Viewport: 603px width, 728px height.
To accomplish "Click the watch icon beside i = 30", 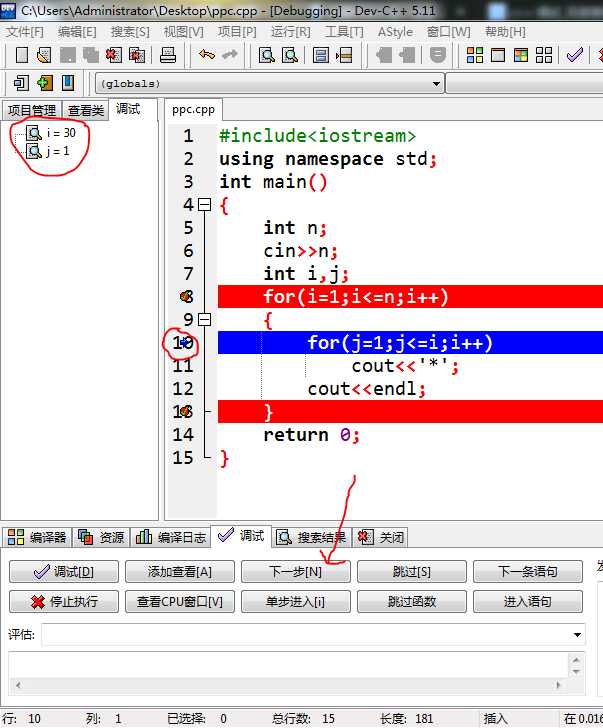I will tap(34, 133).
